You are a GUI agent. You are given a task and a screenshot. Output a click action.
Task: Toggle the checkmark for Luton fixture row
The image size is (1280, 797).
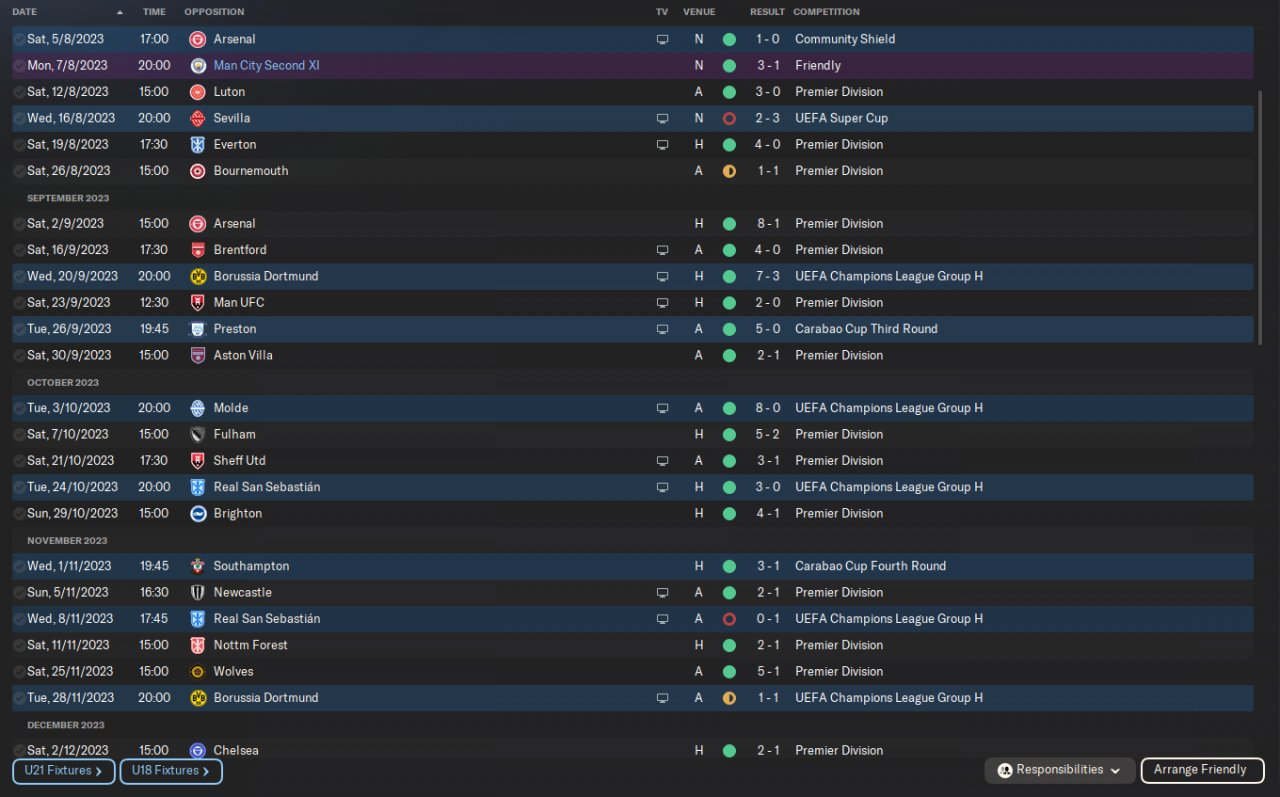coord(19,92)
